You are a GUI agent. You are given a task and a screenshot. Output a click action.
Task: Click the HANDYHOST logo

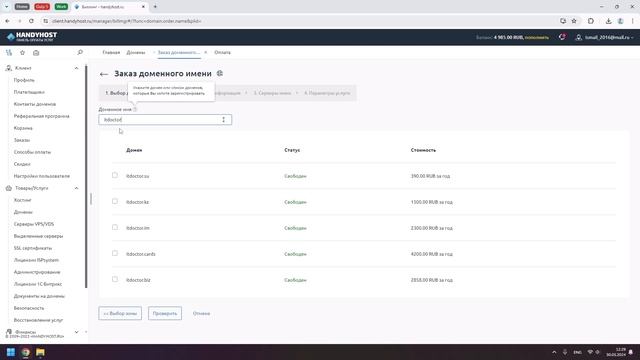click(32, 37)
